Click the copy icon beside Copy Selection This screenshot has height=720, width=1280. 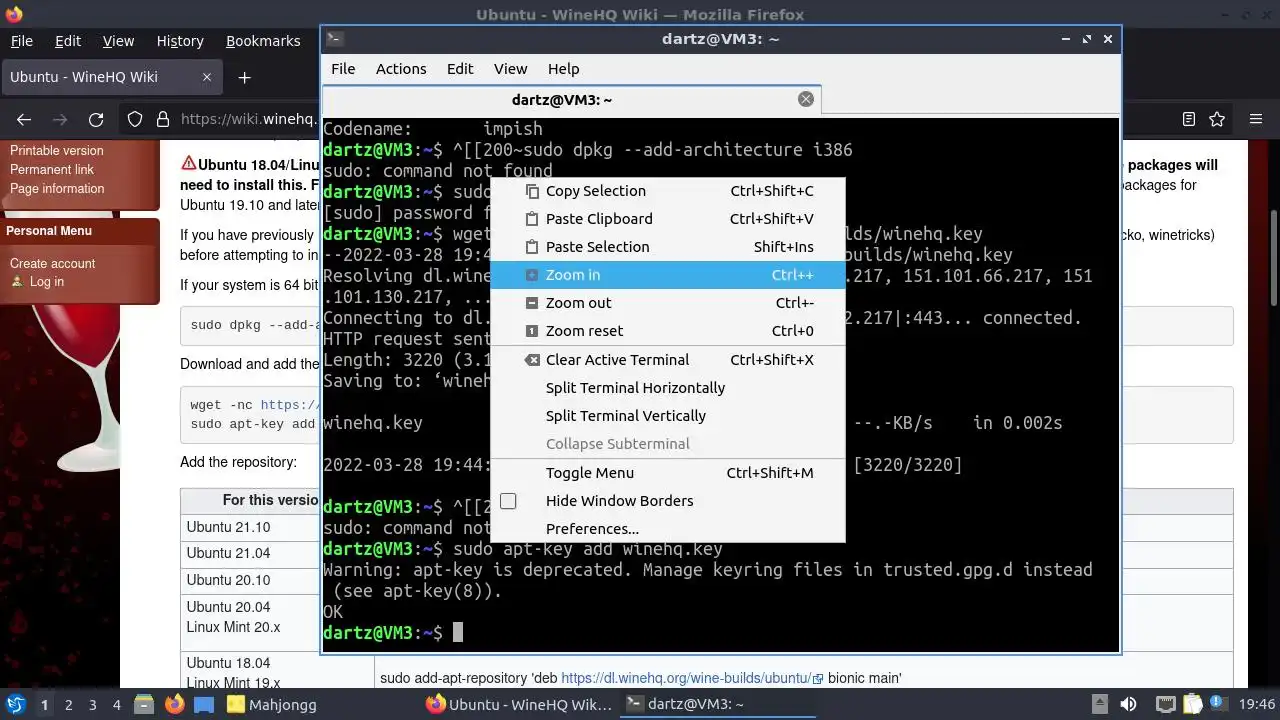pos(532,191)
